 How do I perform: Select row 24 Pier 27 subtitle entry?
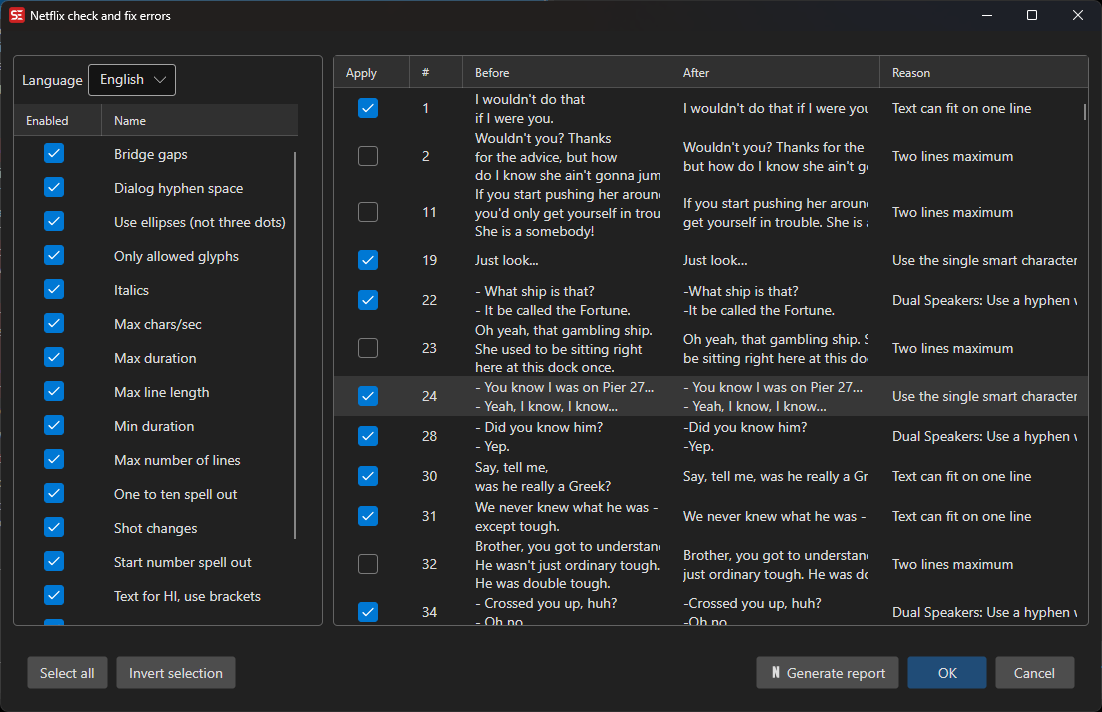click(x=711, y=396)
